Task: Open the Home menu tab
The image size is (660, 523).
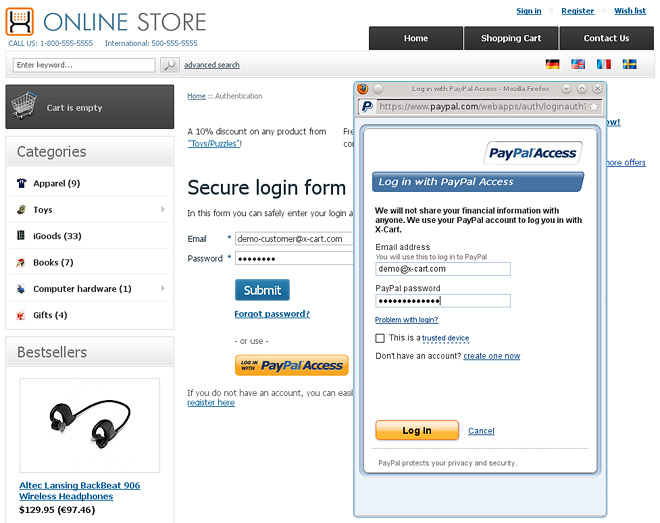Action: tap(416, 38)
